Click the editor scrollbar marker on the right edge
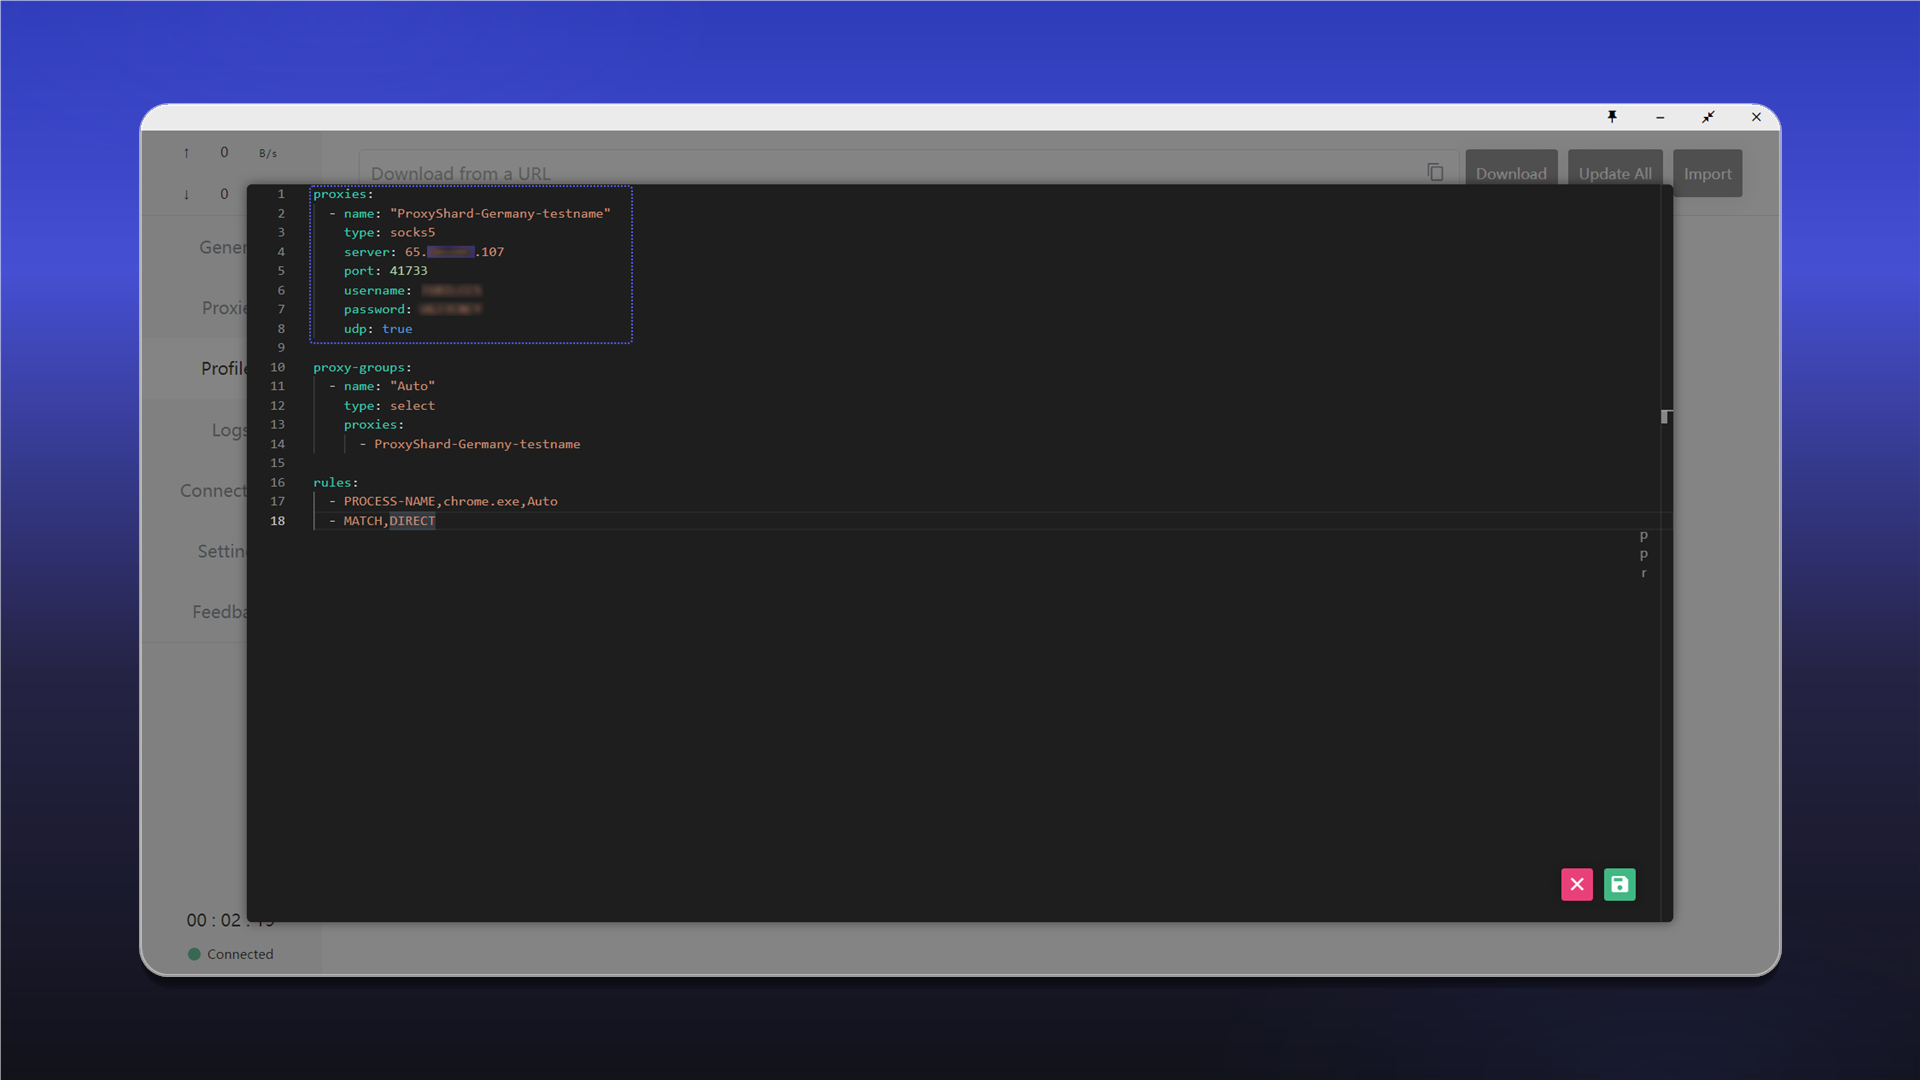This screenshot has width=1920, height=1080. pyautogui.click(x=1665, y=417)
